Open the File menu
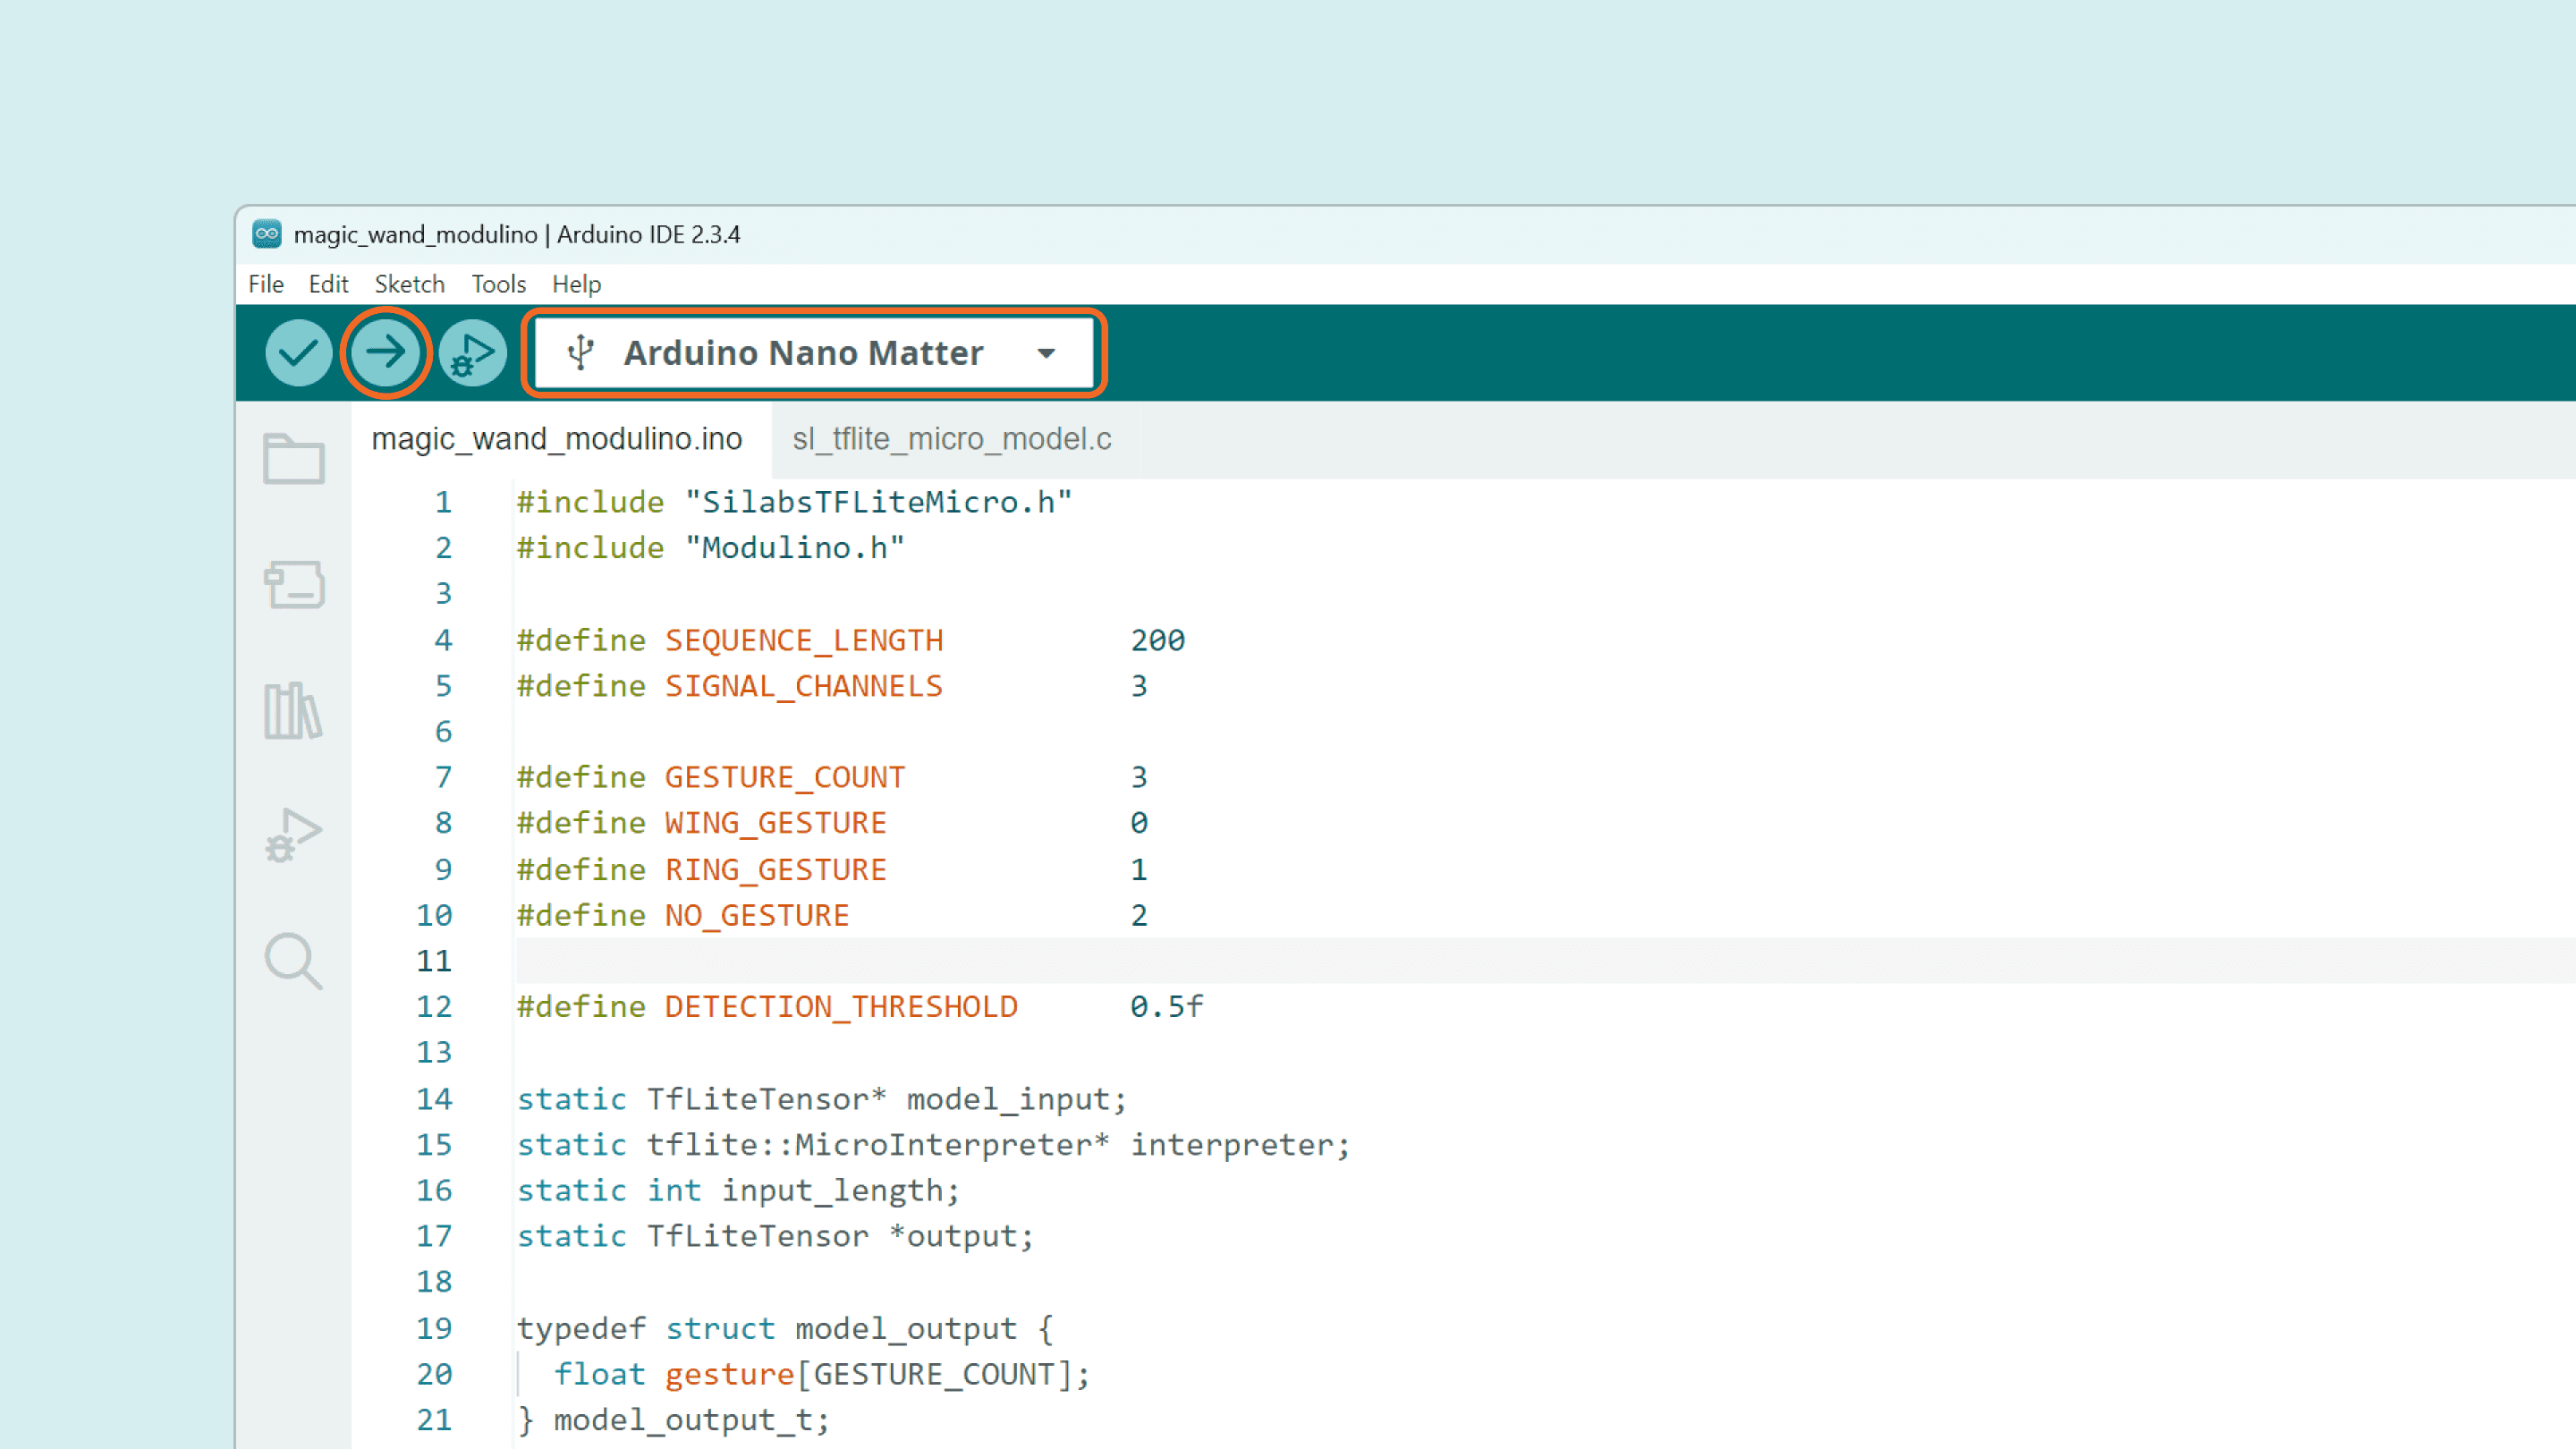Viewport: 2576px width, 1449px height. pyautogui.click(x=266, y=284)
